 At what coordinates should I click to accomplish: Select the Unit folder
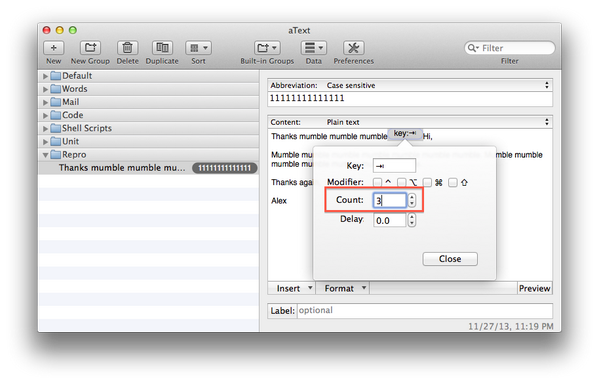[x=149, y=141]
